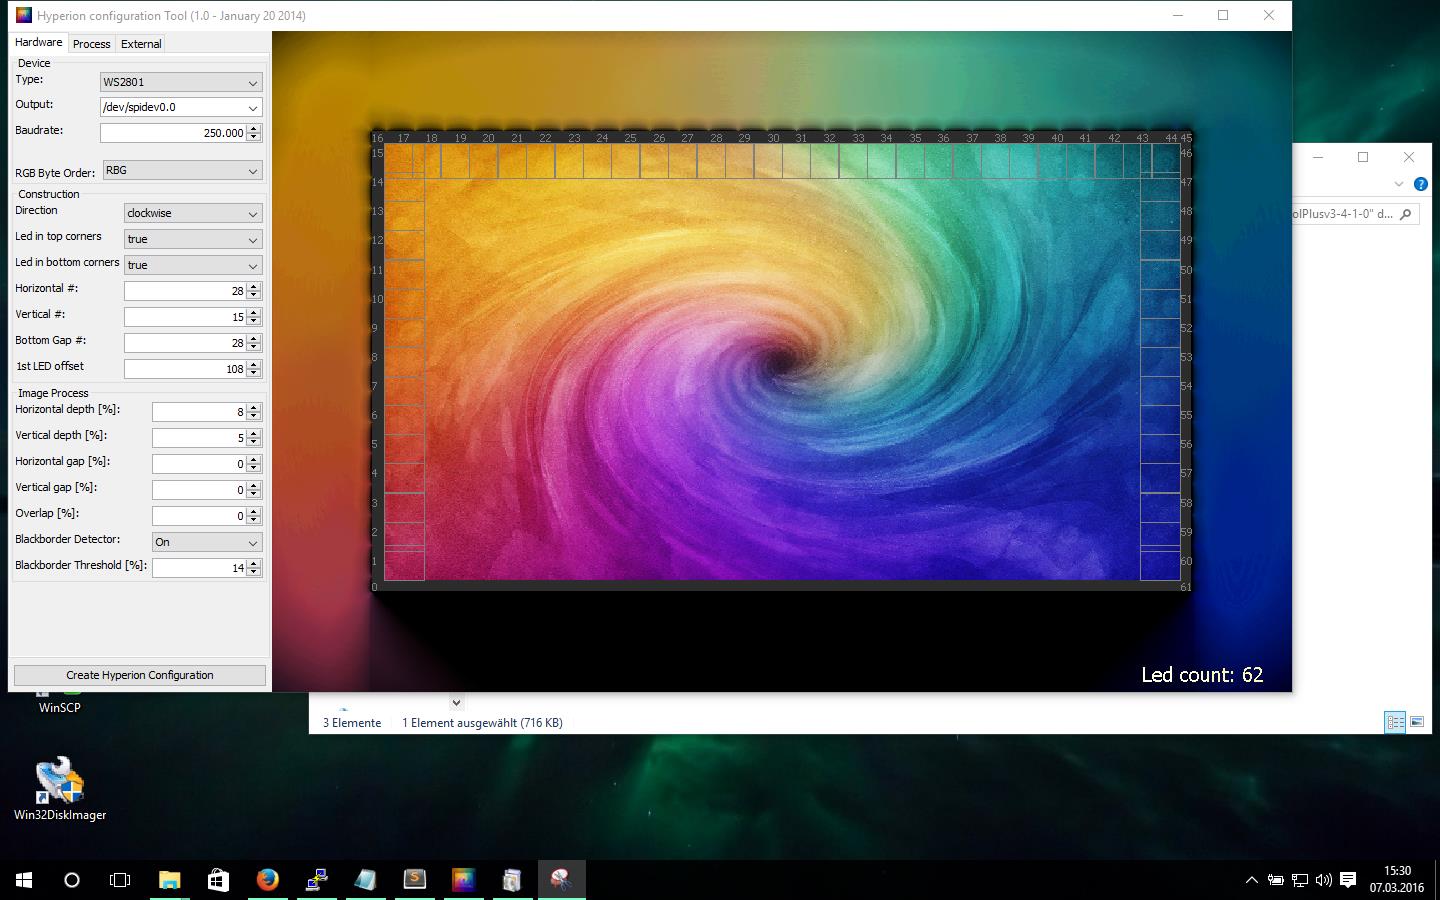Switch to large icons view in Explorer
Screen dimensions: 1440x900
1417,722
